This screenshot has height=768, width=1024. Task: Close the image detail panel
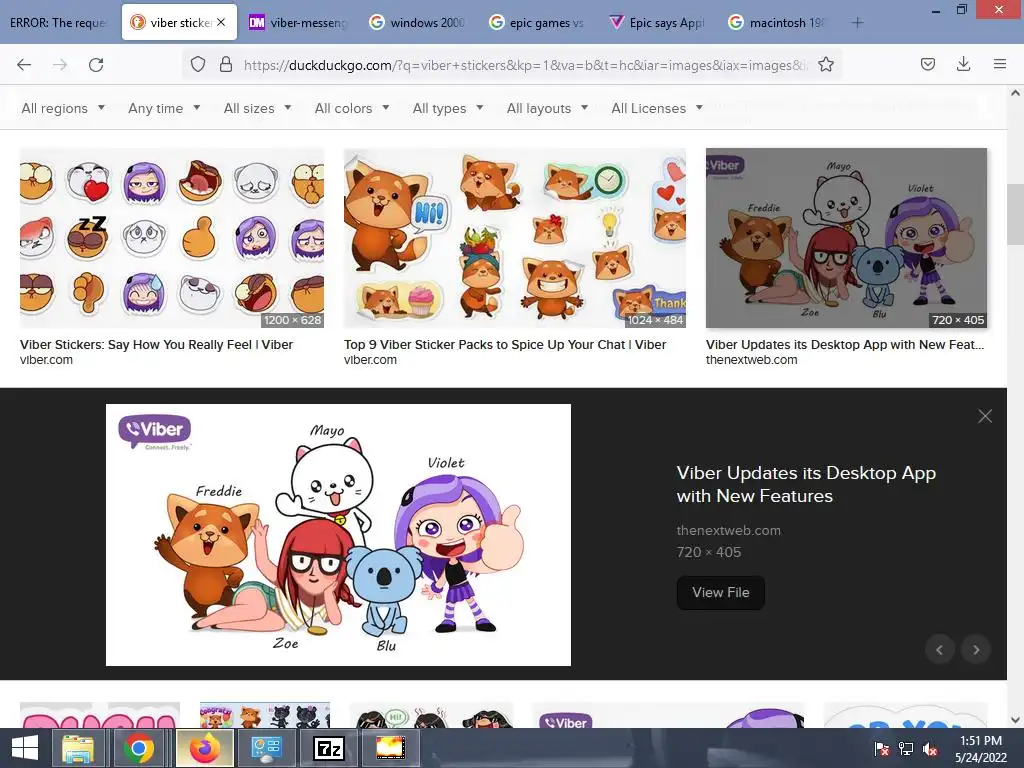[x=985, y=416]
